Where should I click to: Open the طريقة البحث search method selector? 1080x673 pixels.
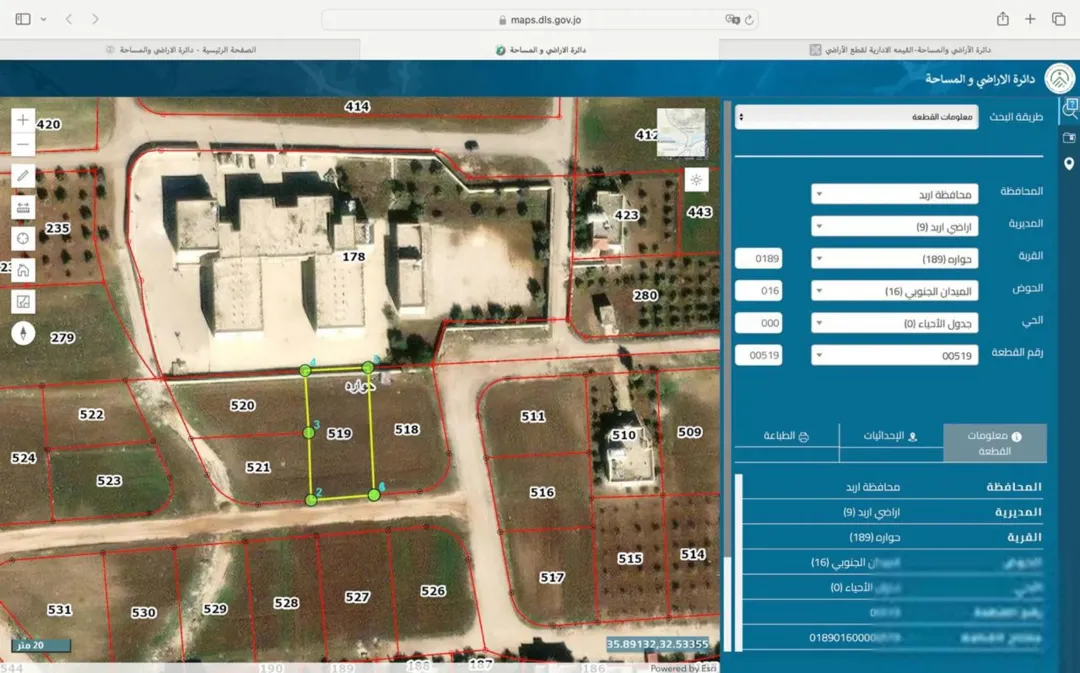(856, 116)
